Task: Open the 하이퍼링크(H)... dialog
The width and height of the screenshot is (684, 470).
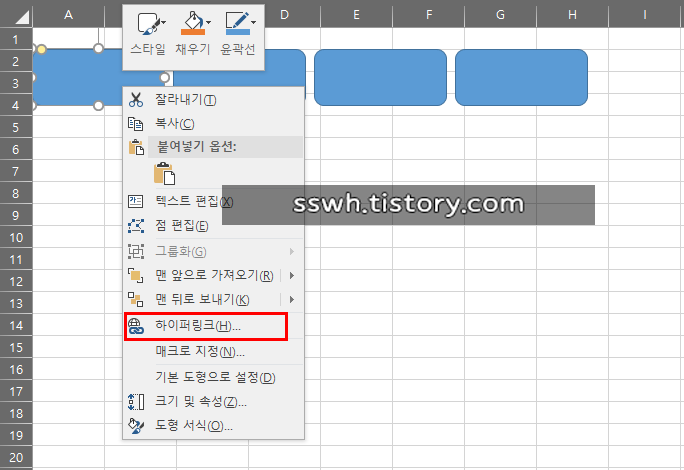Action: pyautogui.click(x=213, y=326)
